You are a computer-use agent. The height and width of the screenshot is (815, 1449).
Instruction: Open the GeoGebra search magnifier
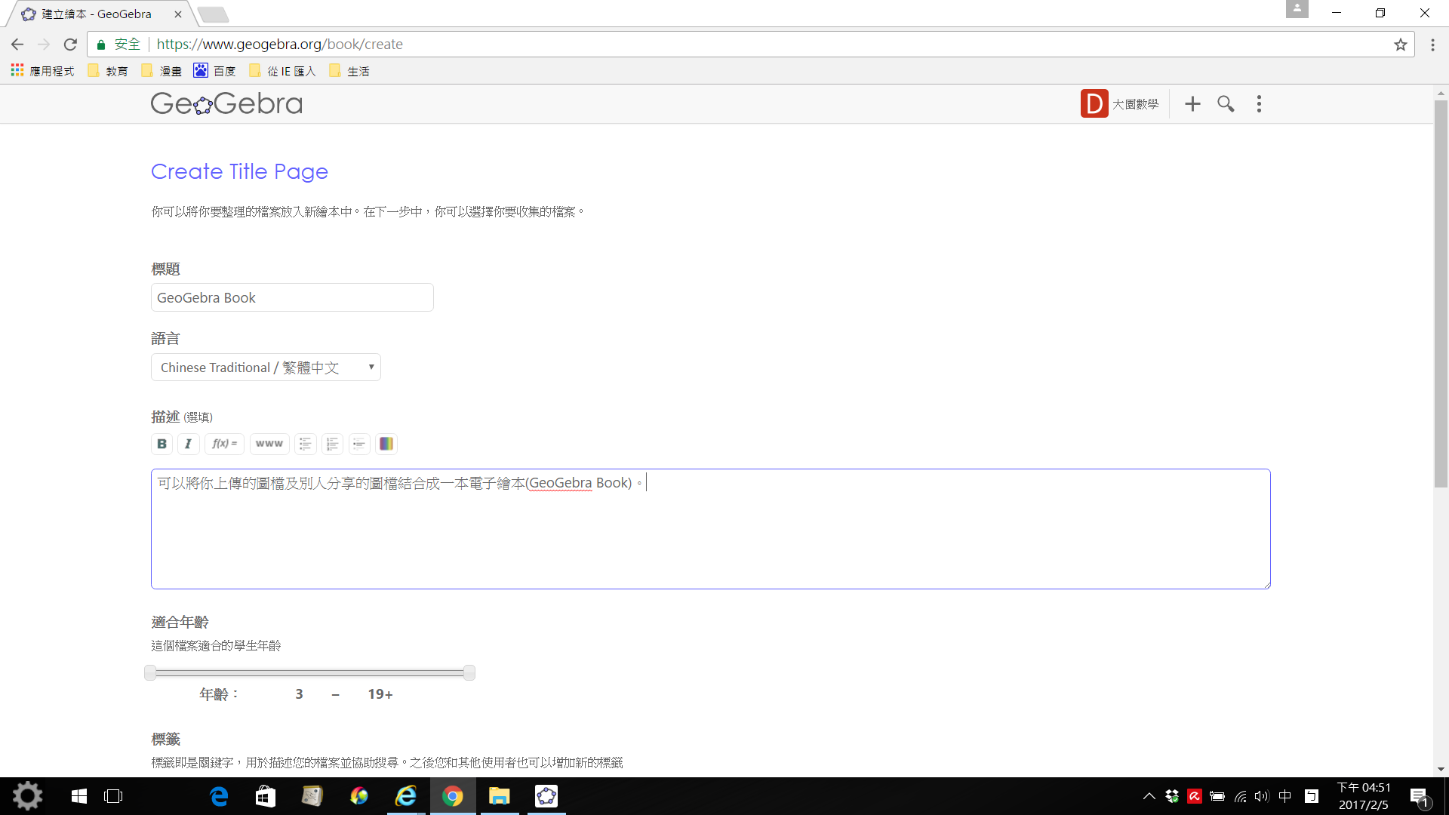(x=1226, y=104)
